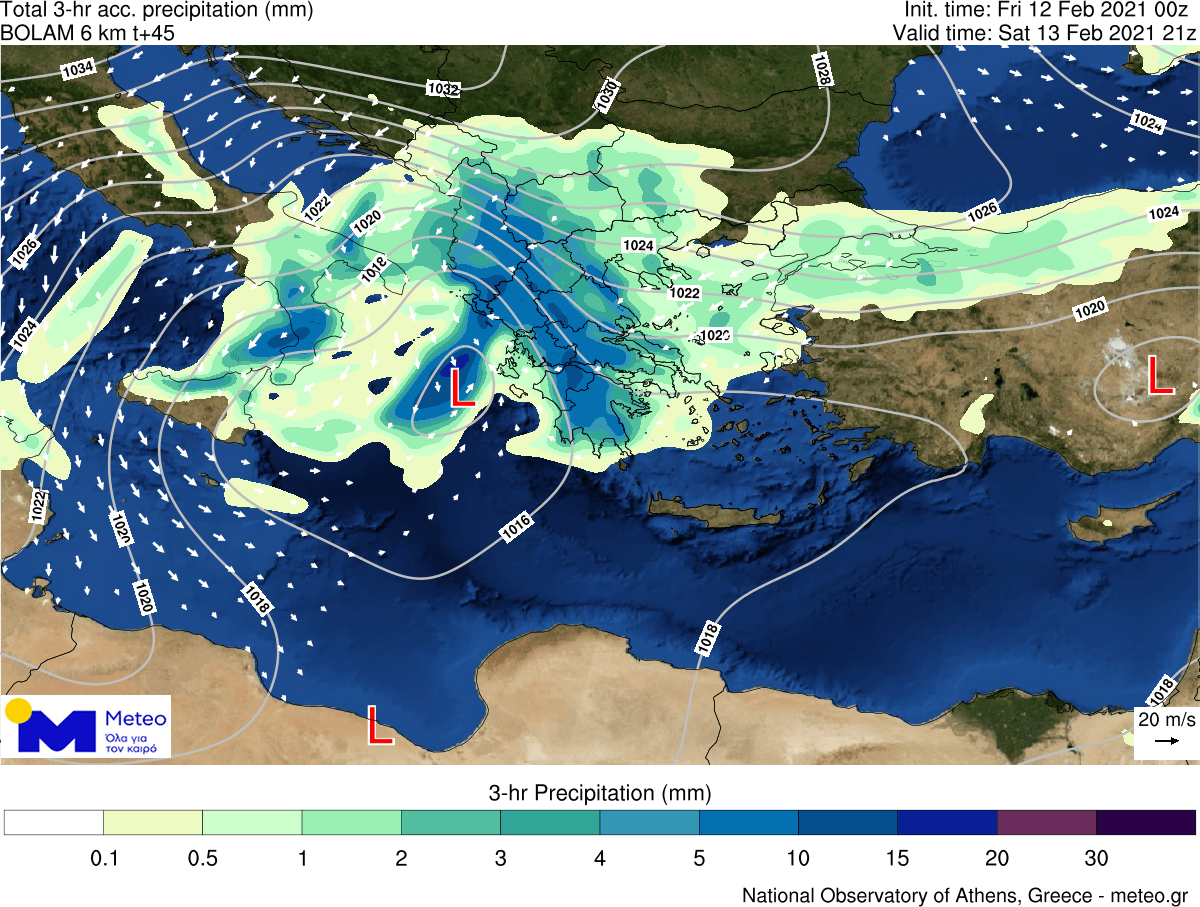The image size is (1200, 907).
Task: Select the red L marker over Ionian Sea
Action: point(461,387)
